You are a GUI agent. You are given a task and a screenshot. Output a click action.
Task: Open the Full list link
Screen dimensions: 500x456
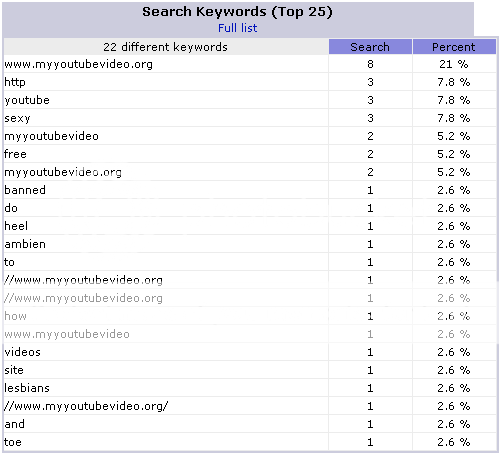coord(237,28)
